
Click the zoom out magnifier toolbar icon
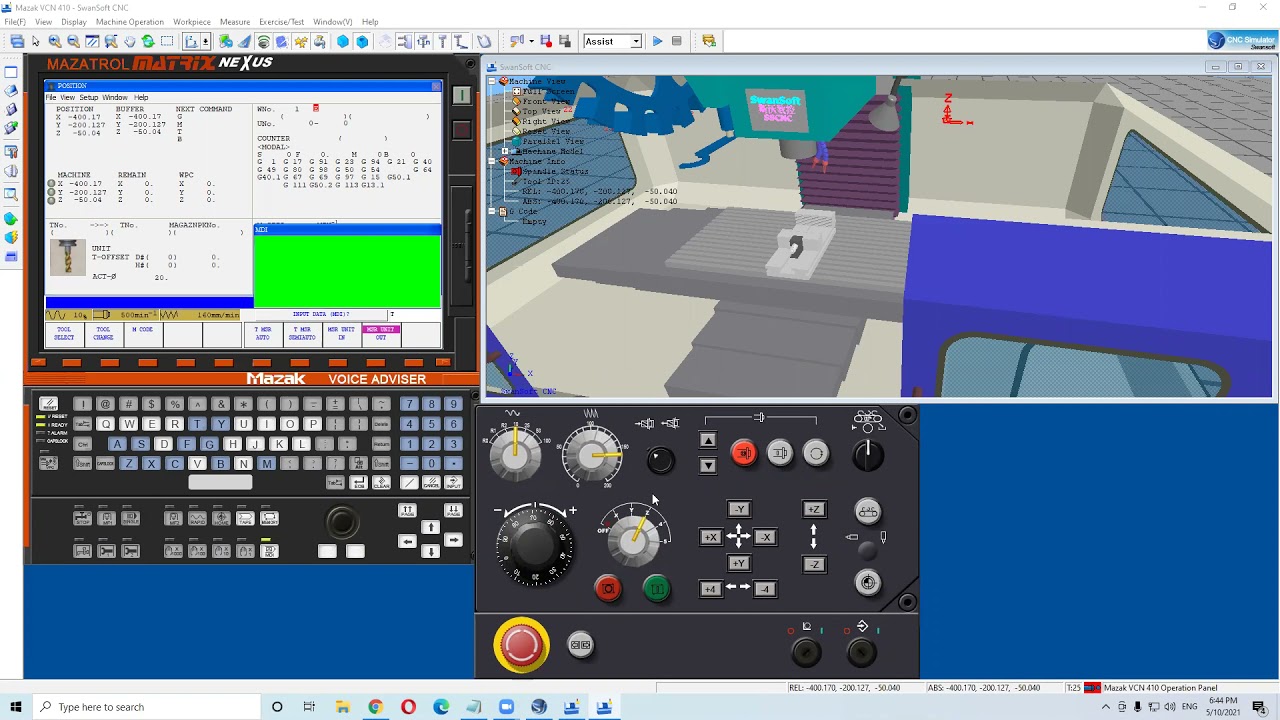click(73, 41)
